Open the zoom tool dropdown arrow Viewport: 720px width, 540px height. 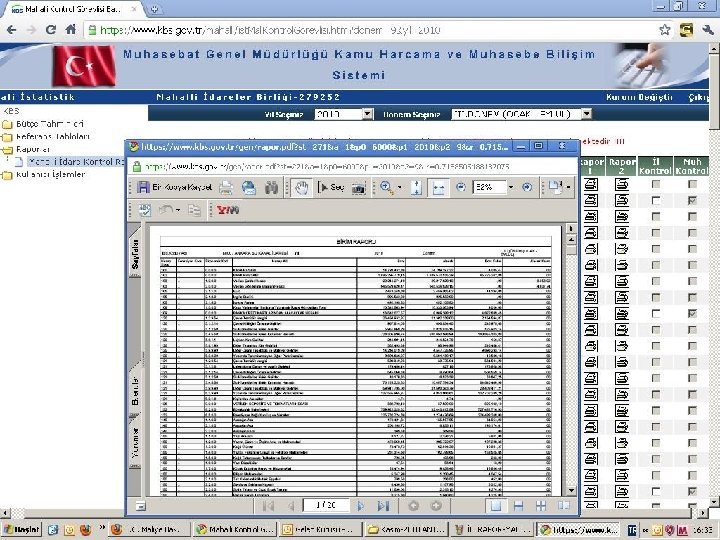(x=399, y=187)
